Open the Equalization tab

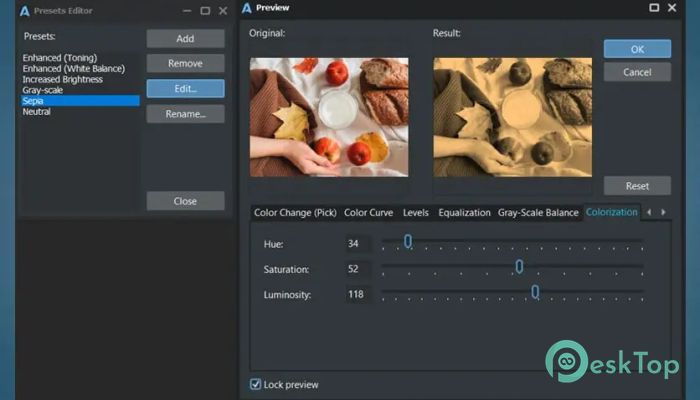point(464,212)
